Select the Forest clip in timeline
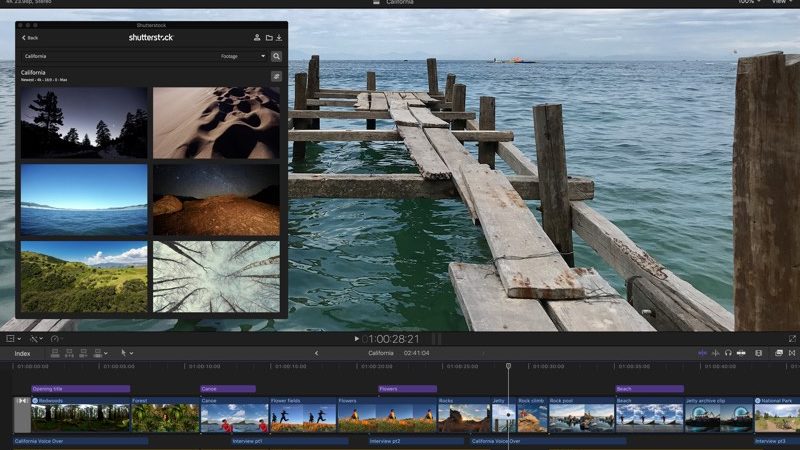 pos(165,415)
